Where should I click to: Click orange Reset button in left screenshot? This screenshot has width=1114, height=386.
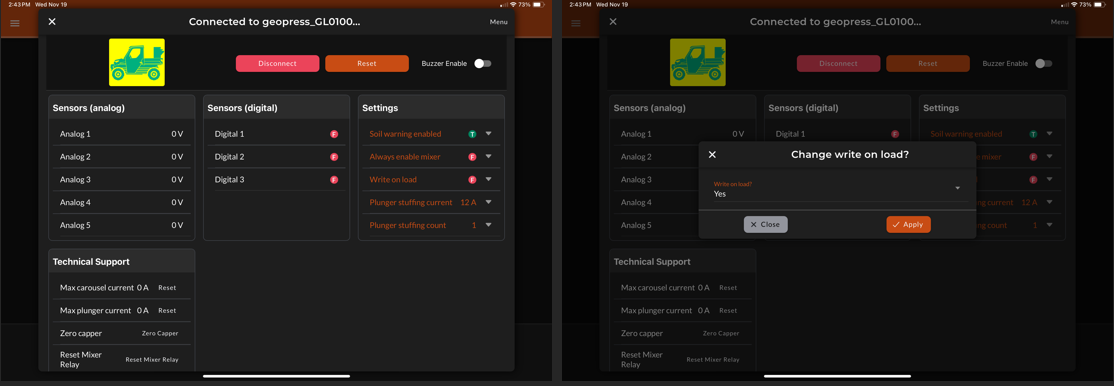click(367, 63)
